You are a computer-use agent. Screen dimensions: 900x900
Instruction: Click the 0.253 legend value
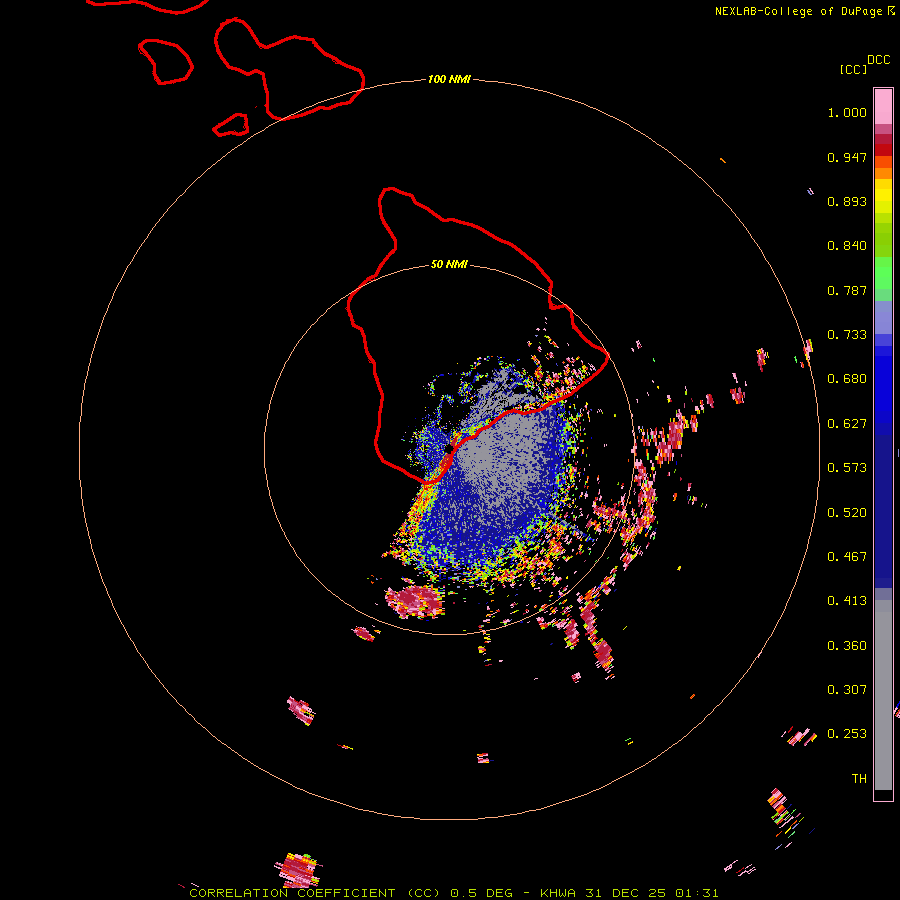847,734
